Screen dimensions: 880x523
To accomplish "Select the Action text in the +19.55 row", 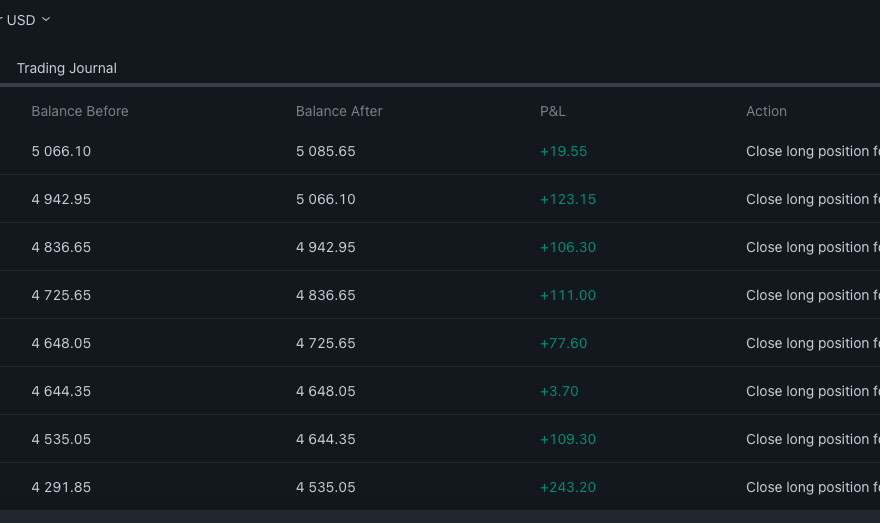I will (812, 151).
